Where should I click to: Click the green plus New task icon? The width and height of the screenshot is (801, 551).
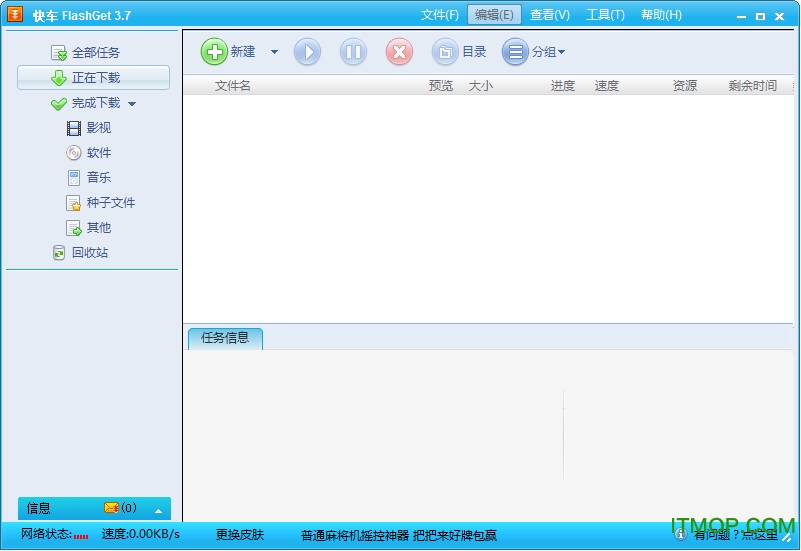tap(214, 52)
